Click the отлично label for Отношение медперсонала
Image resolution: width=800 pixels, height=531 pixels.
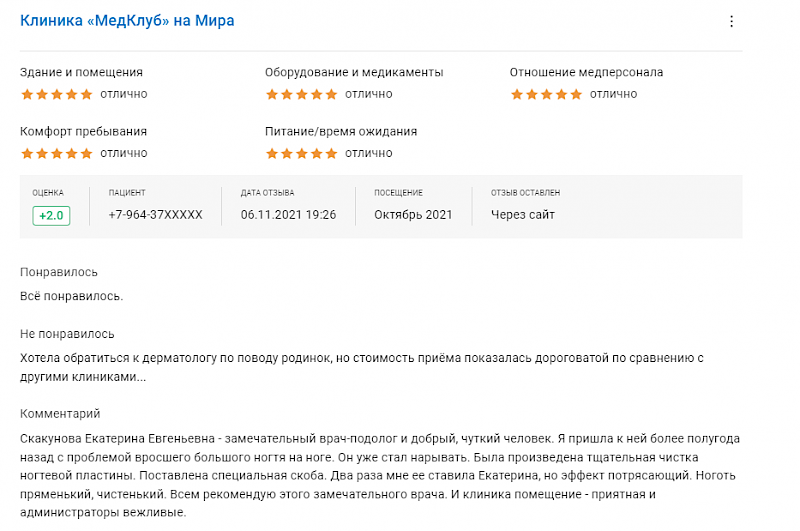click(613, 94)
